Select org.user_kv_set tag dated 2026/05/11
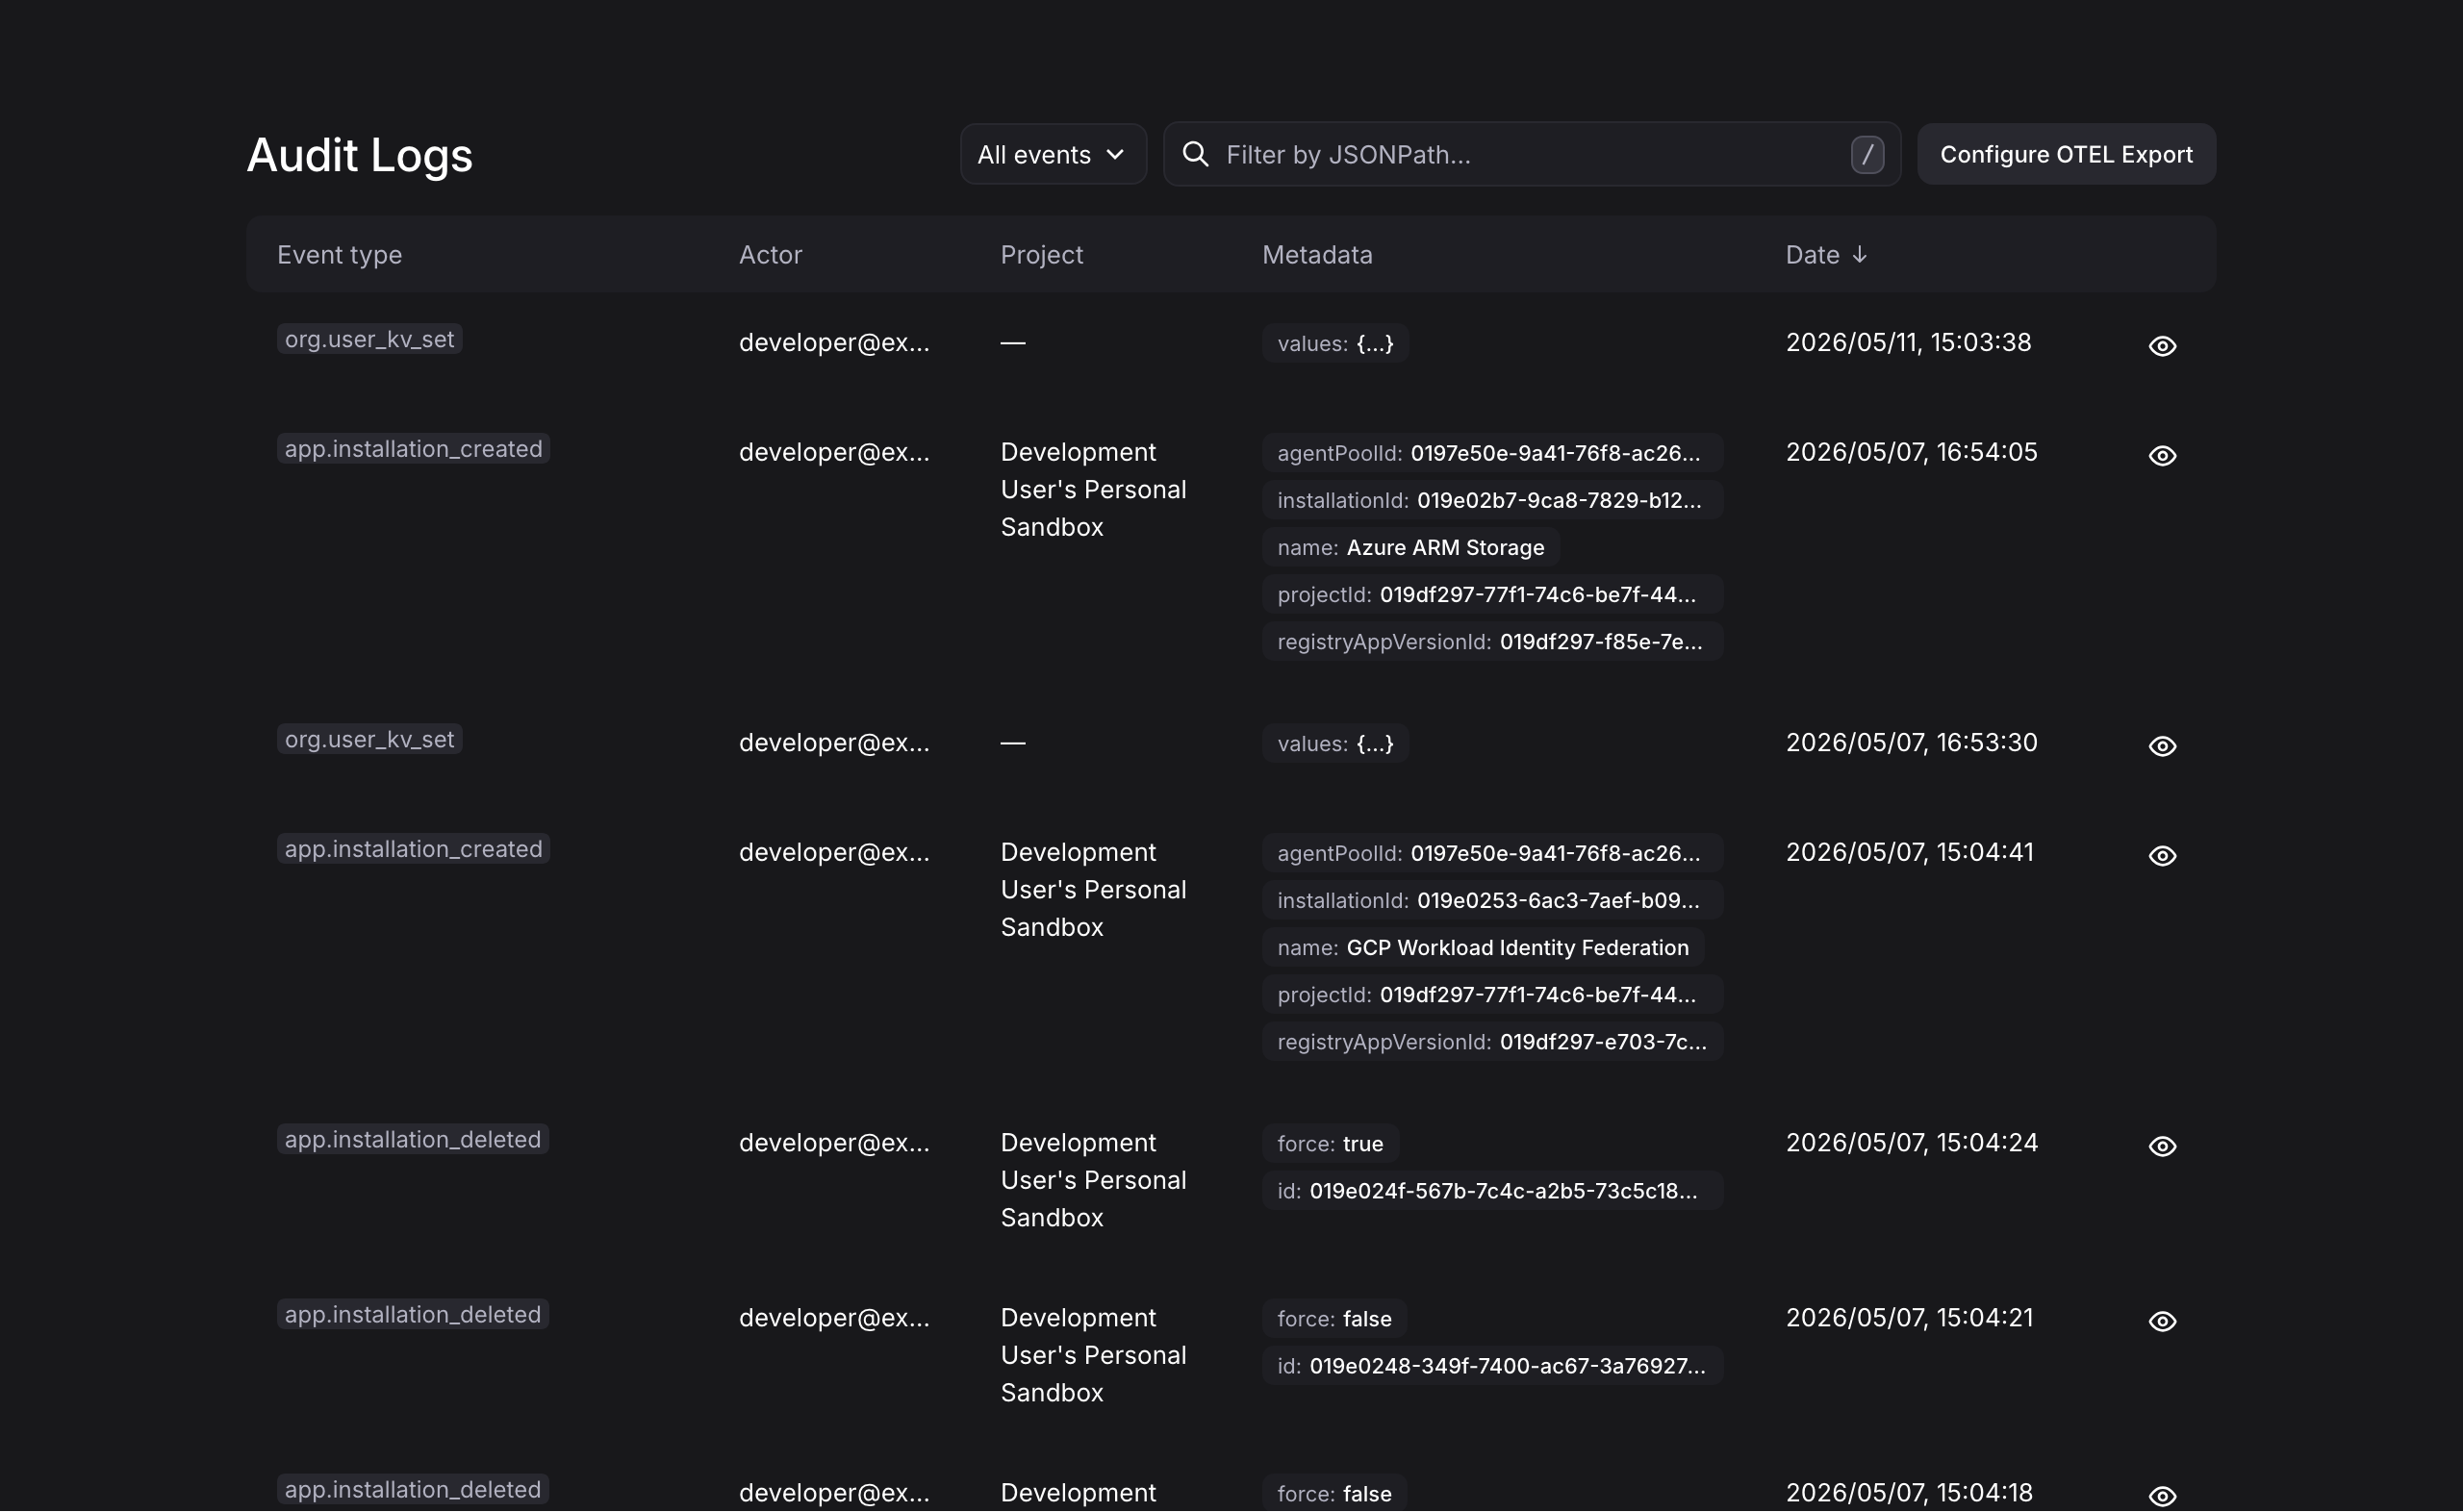The width and height of the screenshot is (2463, 1512). coord(369,339)
